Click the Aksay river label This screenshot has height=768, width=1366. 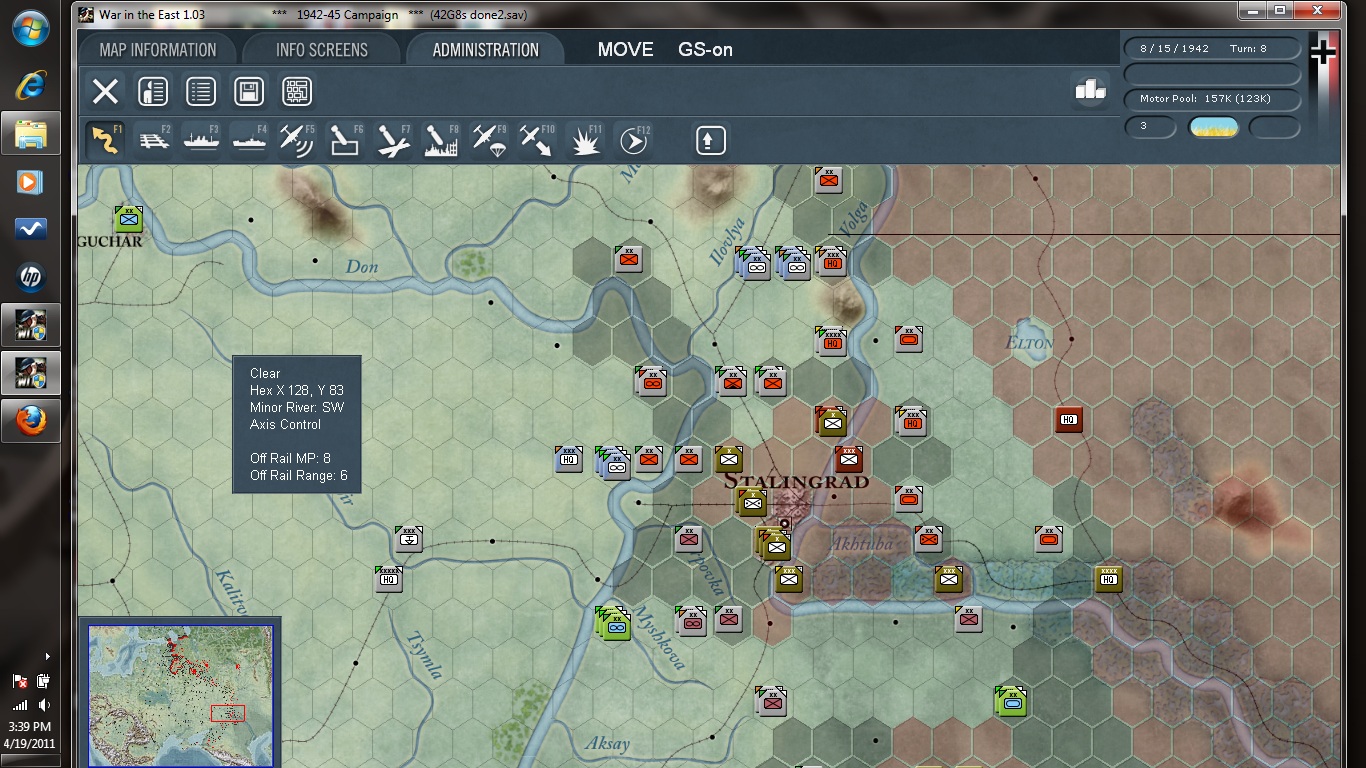tap(607, 744)
